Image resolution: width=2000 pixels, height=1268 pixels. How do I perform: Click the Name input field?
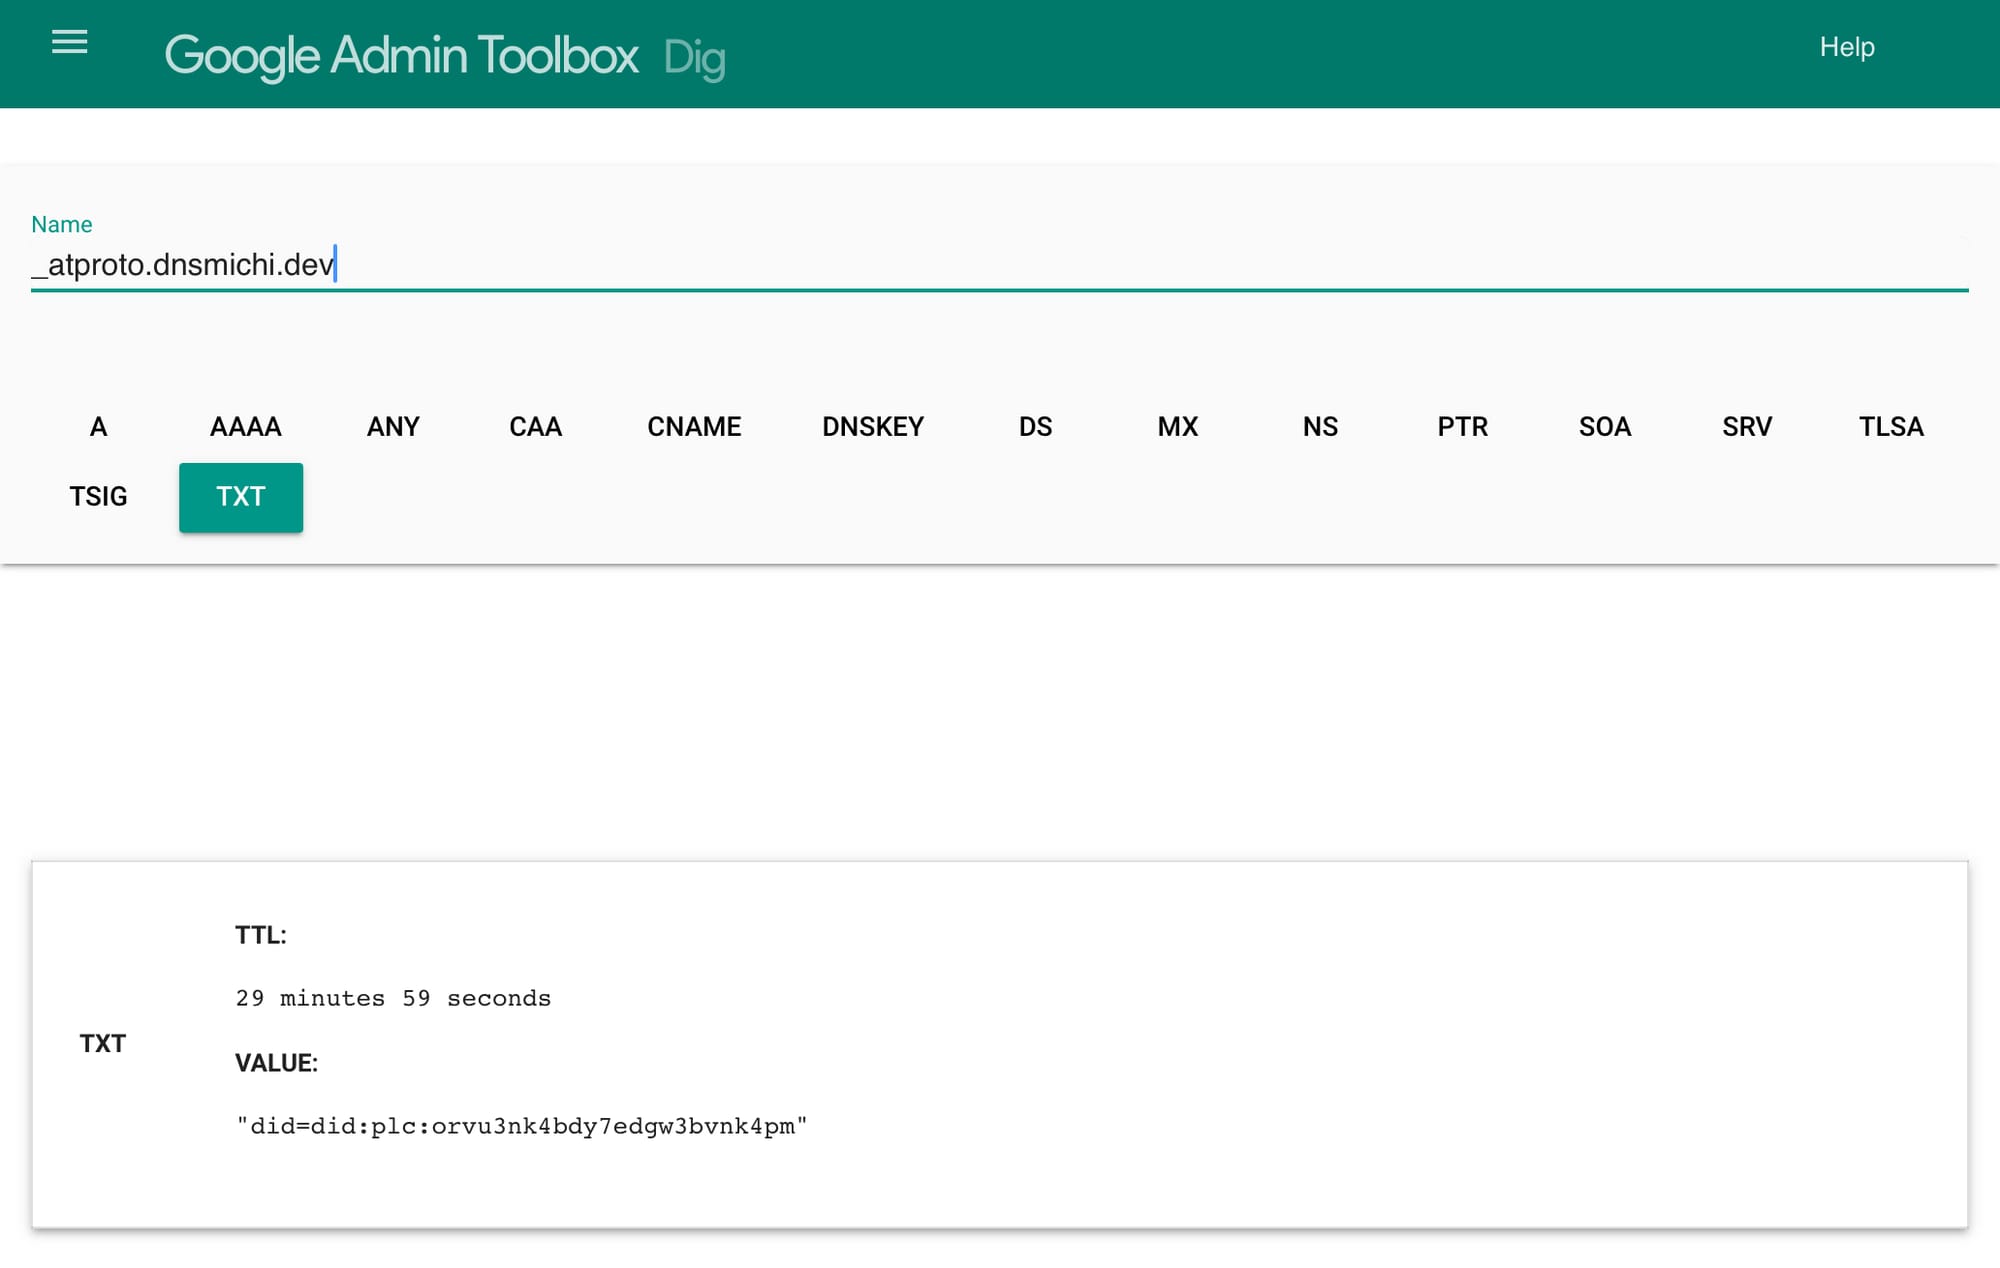[998, 265]
